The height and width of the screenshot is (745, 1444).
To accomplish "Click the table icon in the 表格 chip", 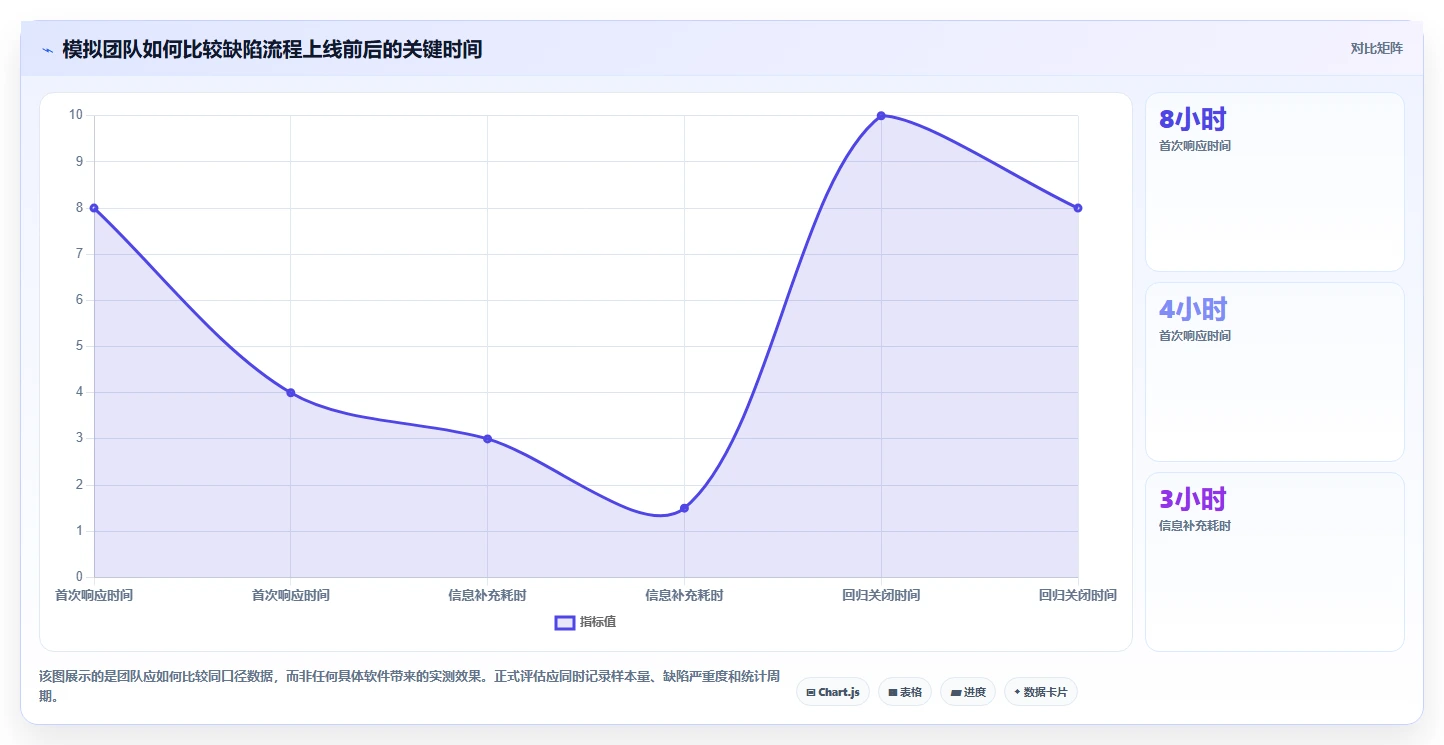I will pyautogui.click(x=892, y=692).
